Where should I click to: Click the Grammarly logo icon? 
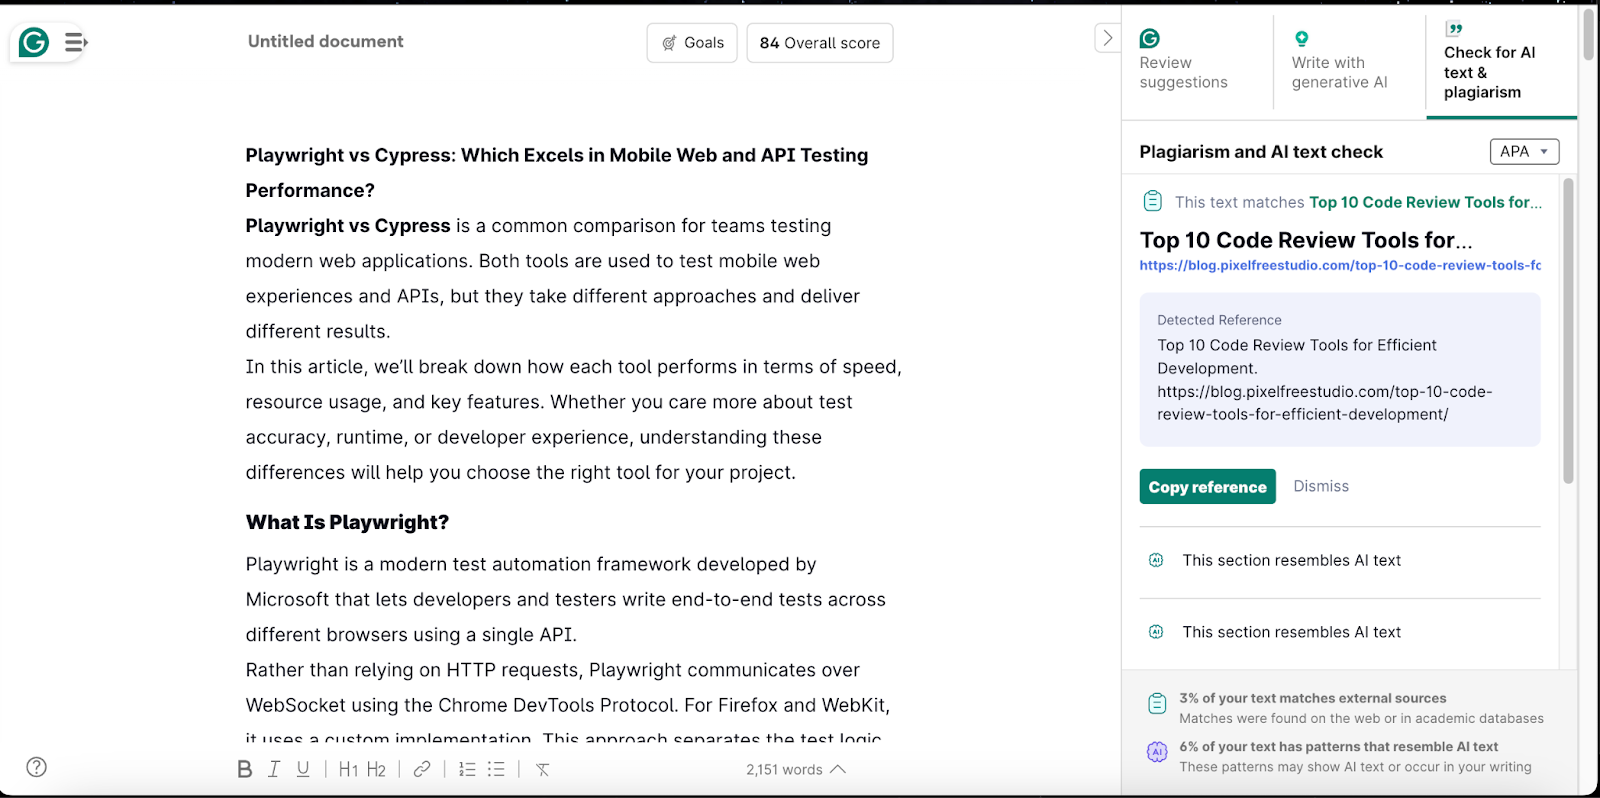(x=34, y=42)
